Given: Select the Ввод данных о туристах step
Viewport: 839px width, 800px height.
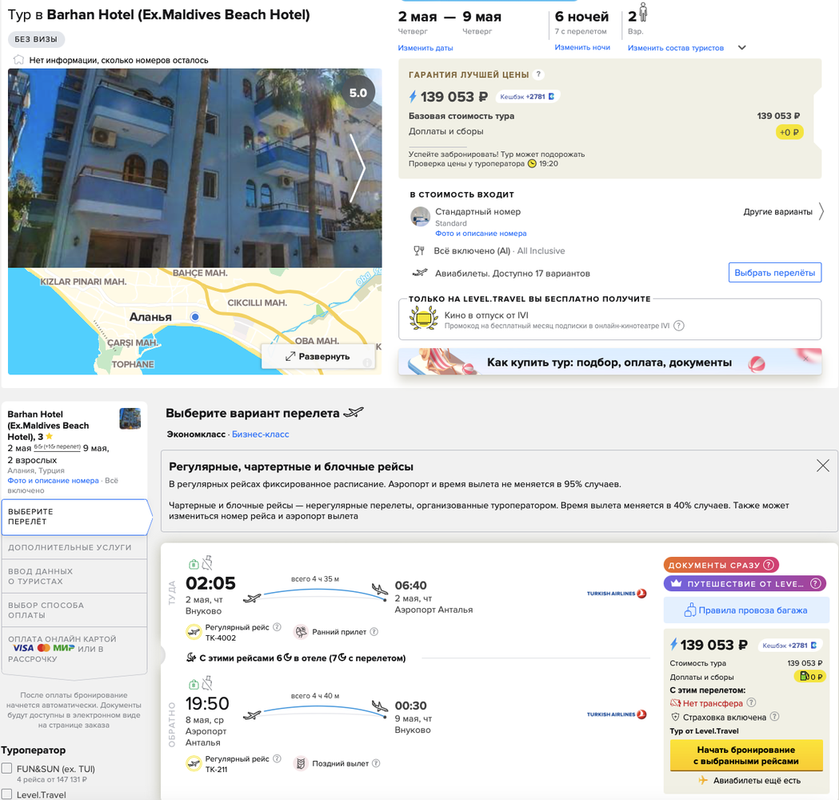Looking at the screenshot, I should tap(74, 576).
